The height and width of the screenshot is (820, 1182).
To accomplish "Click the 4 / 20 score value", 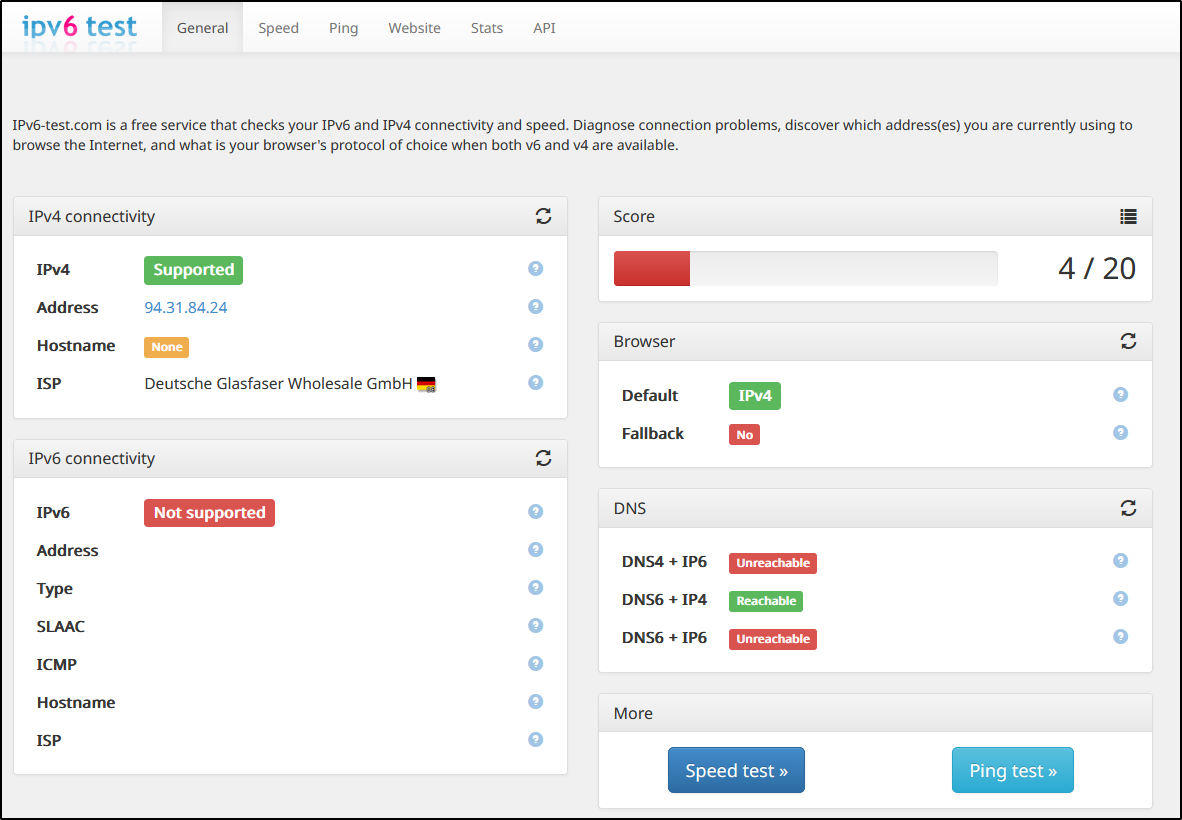I will coord(1096,268).
